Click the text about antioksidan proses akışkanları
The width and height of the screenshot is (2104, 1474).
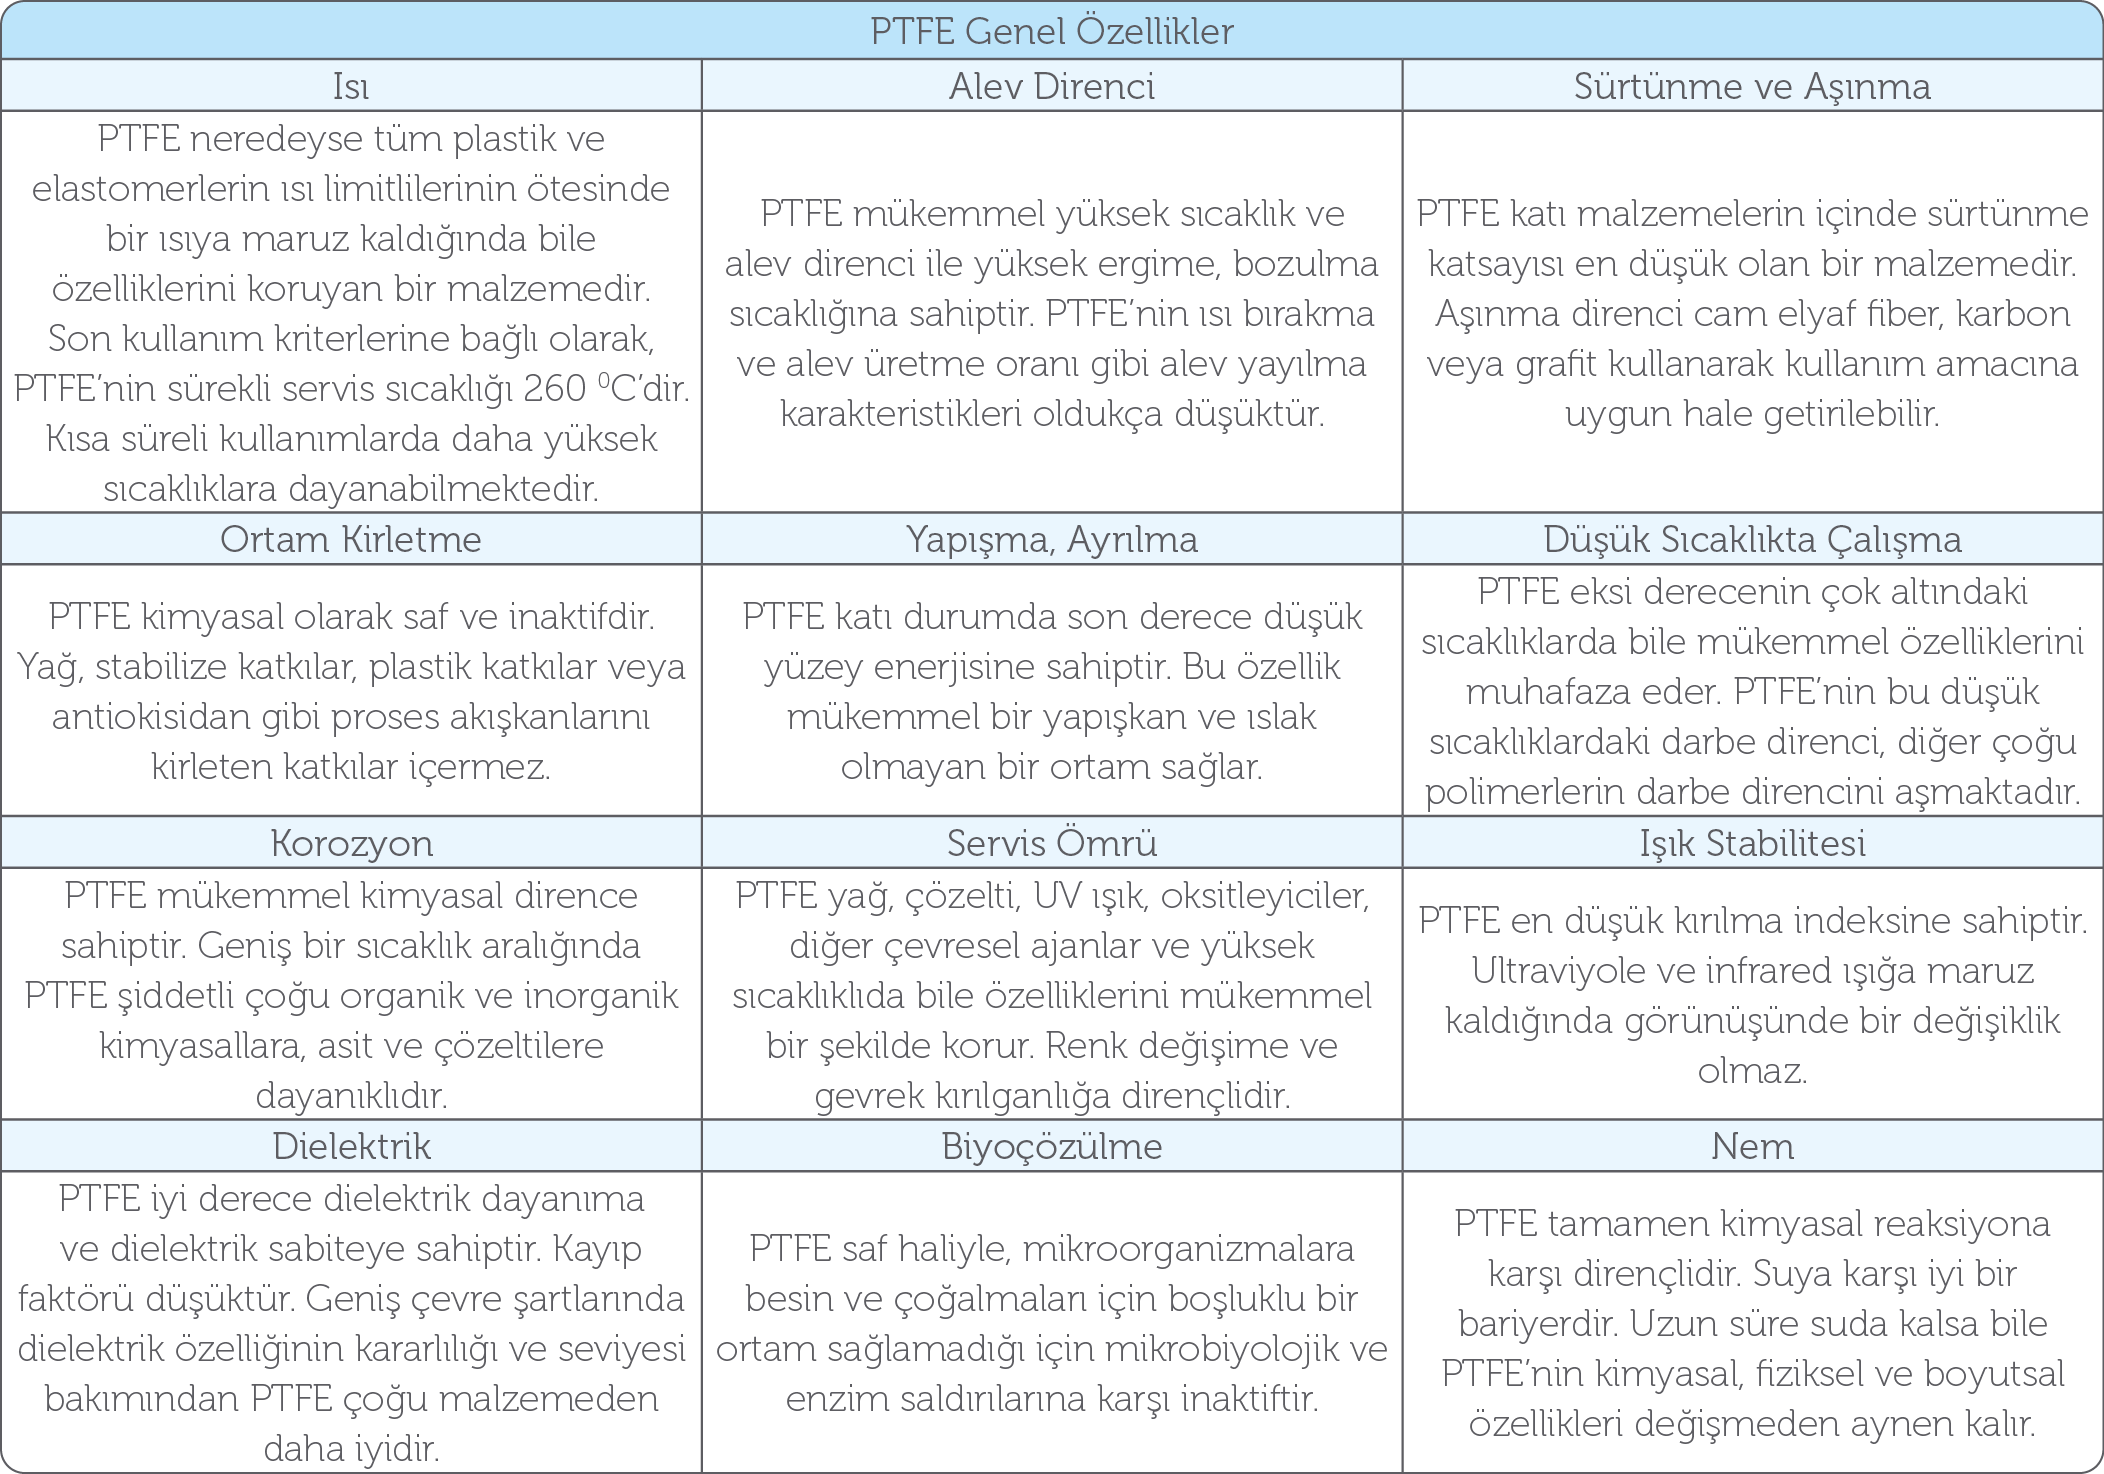[351, 717]
